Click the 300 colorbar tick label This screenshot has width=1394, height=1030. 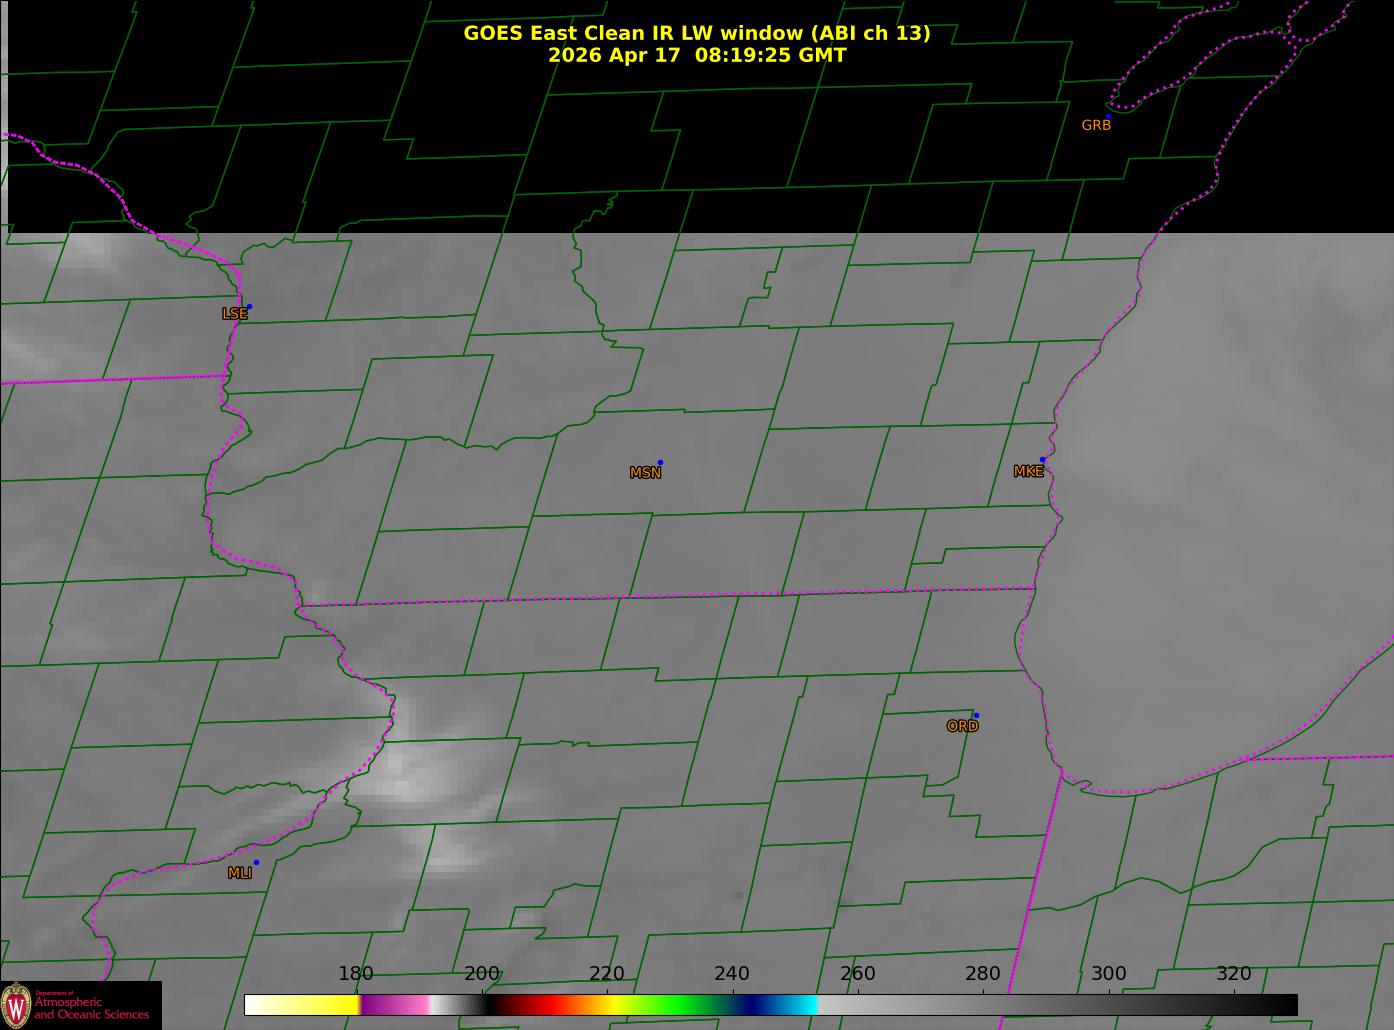[1108, 973]
